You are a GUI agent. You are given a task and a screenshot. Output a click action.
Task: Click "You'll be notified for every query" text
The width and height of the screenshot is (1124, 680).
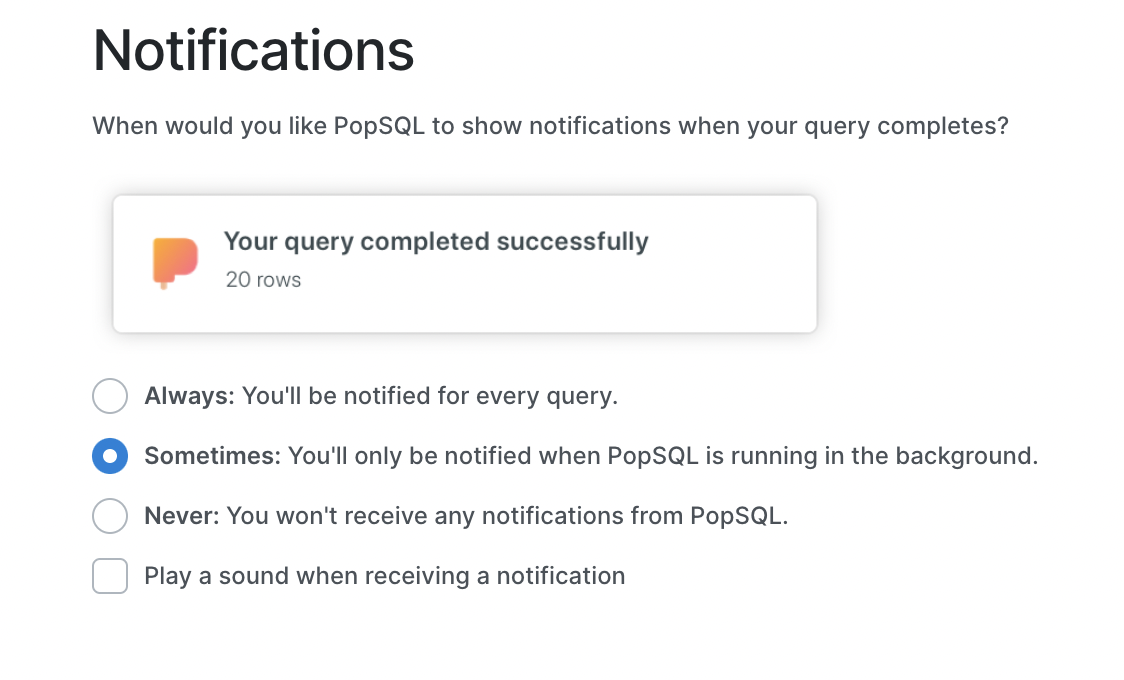(430, 396)
